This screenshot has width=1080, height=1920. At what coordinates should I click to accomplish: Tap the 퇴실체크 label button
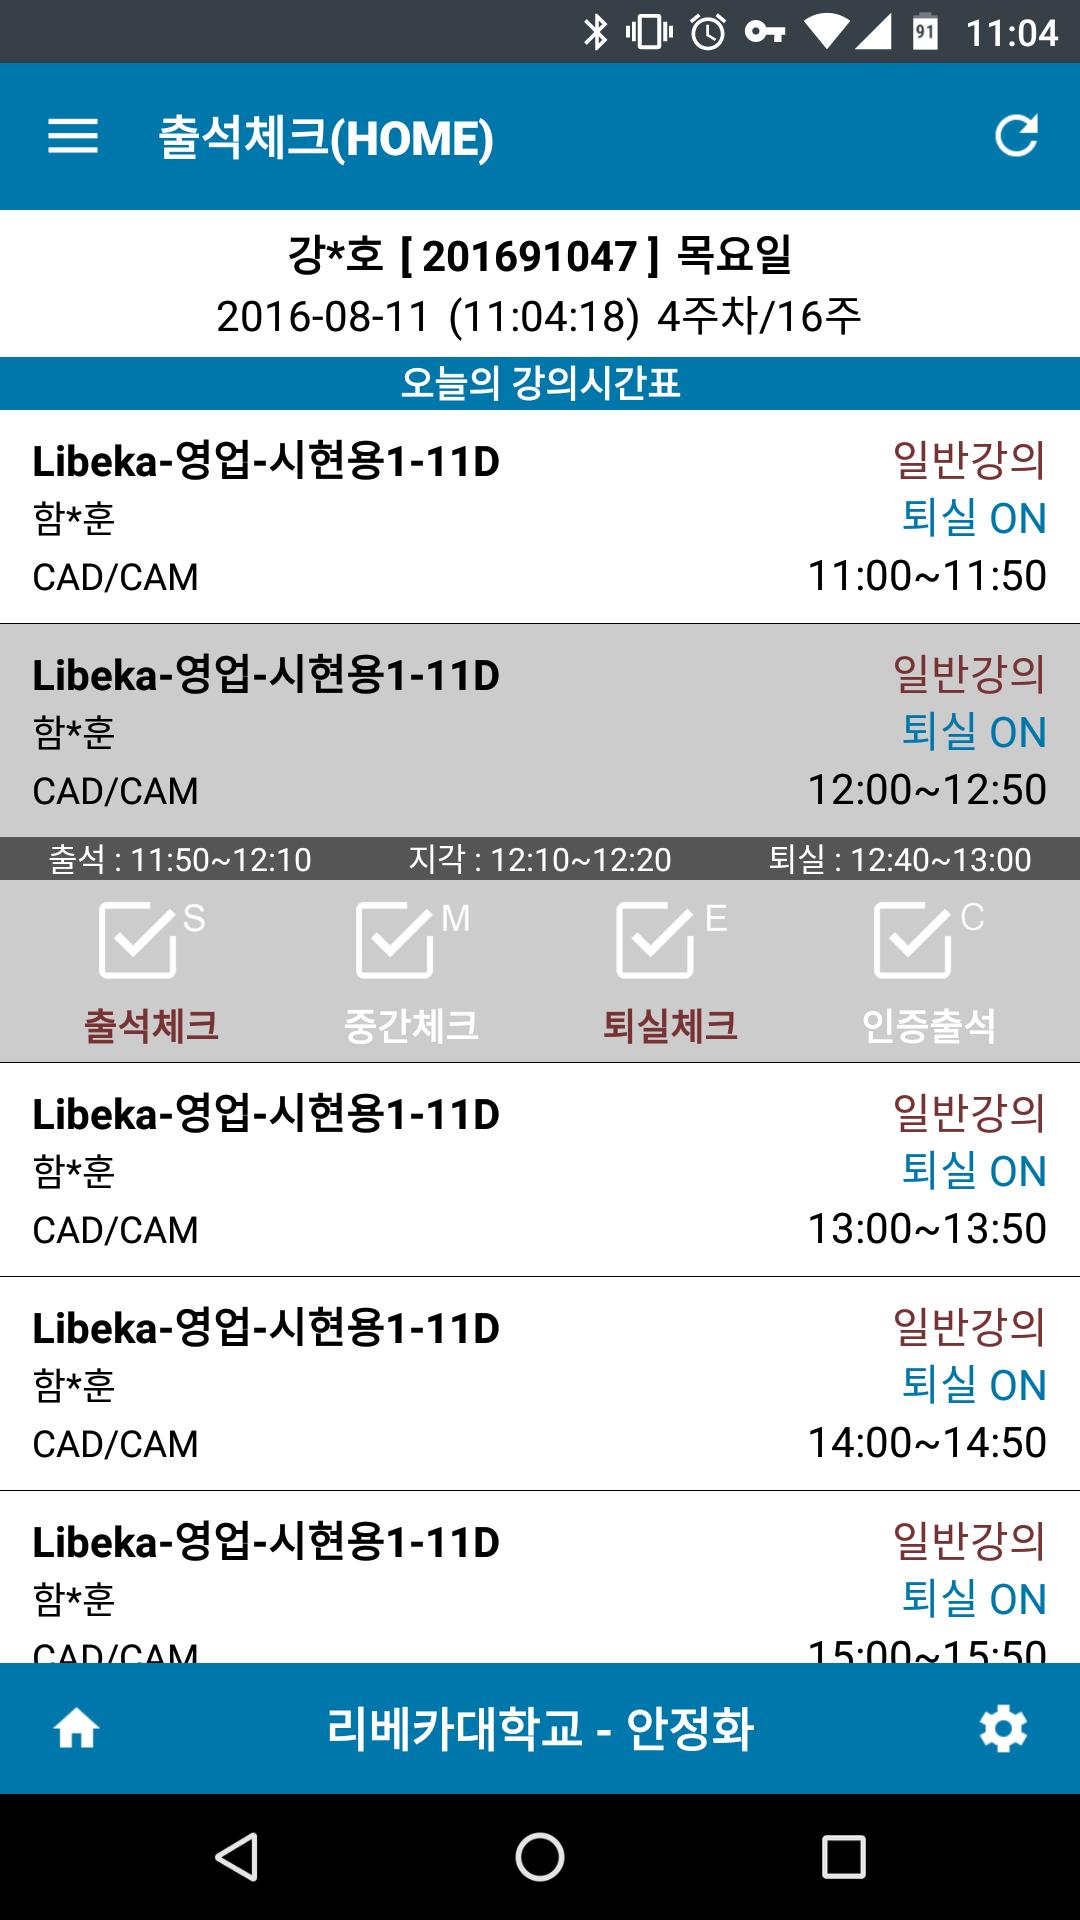click(670, 1026)
